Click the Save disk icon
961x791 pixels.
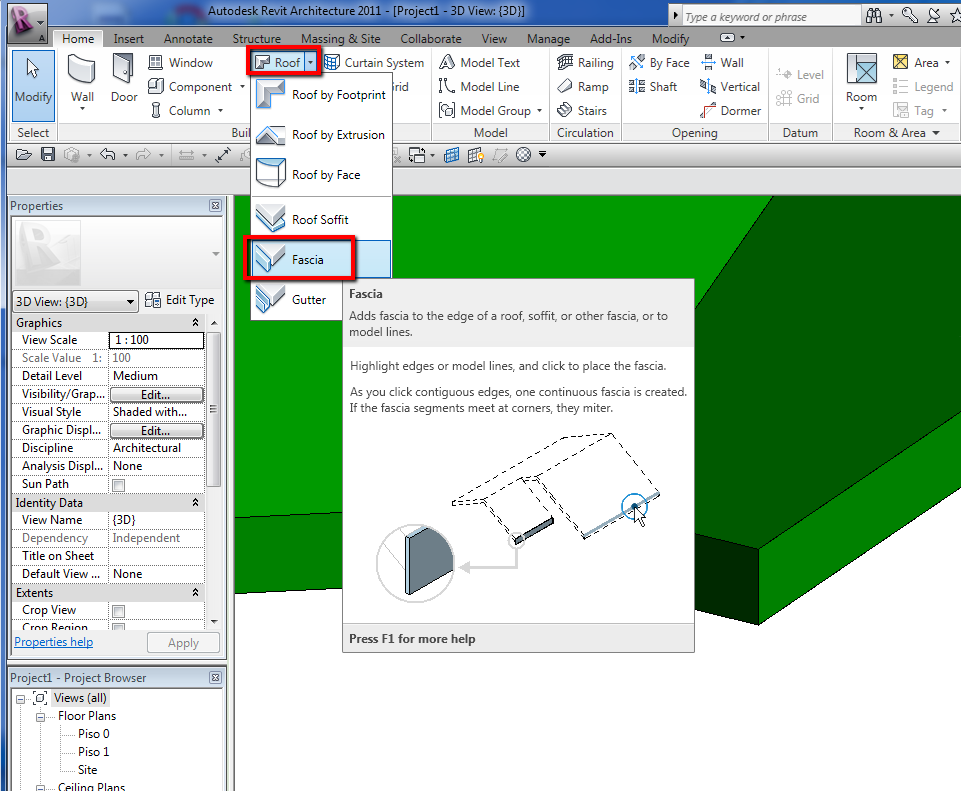(48, 155)
